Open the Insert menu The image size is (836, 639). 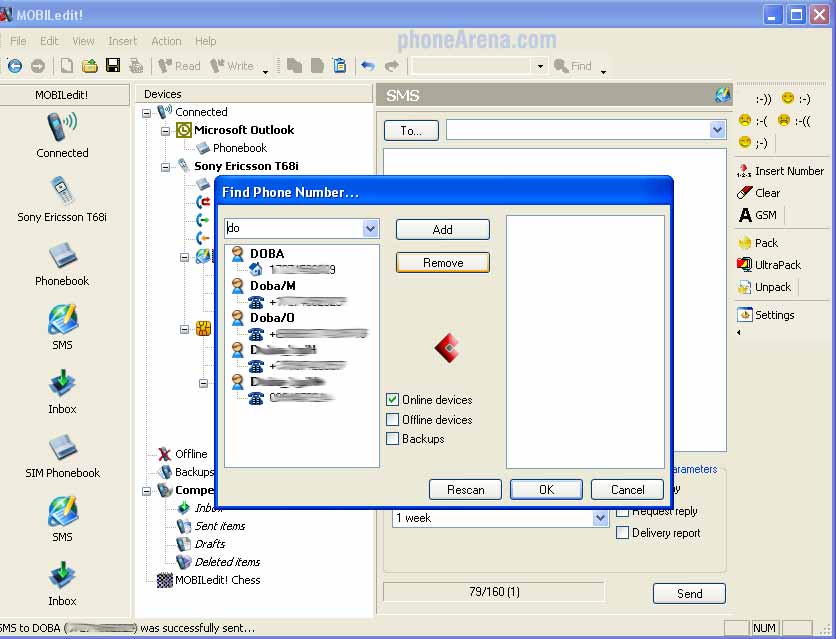123,41
